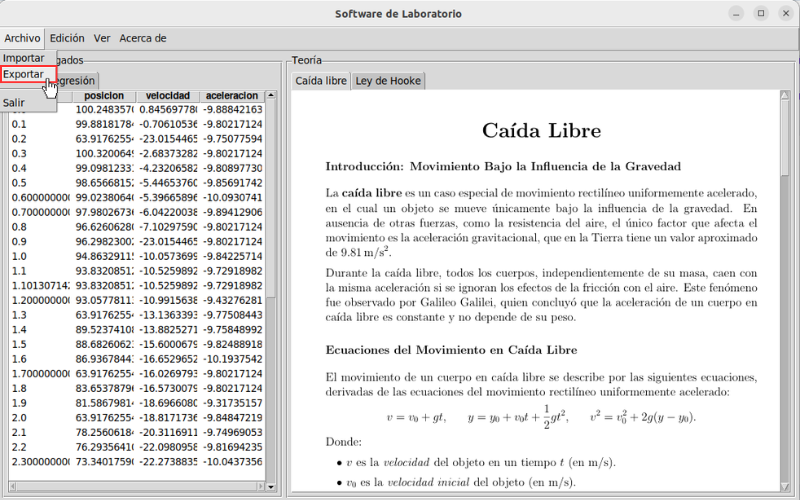Select the acceleration value -9.31735157

[232, 404]
